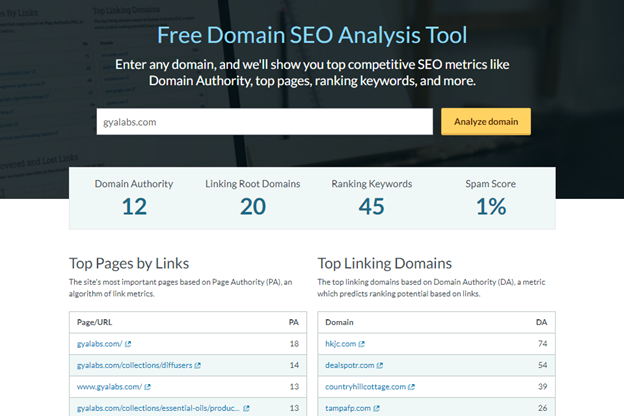Viewport: 624px width, 416px height.
Task: Click PA value 18 for gyalabs.com/
Action: pos(294,344)
